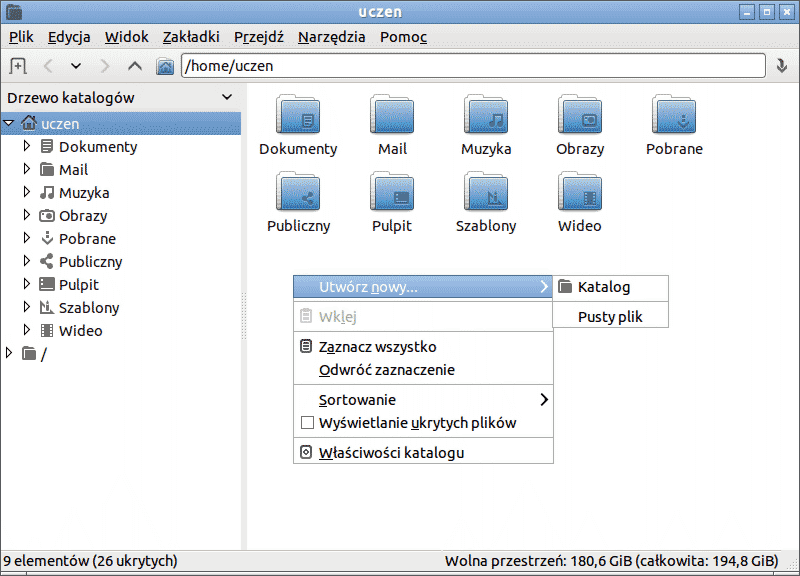Go up to the parent folder
The width and height of the screenshot is (800, 576).
tap(135, 66)
